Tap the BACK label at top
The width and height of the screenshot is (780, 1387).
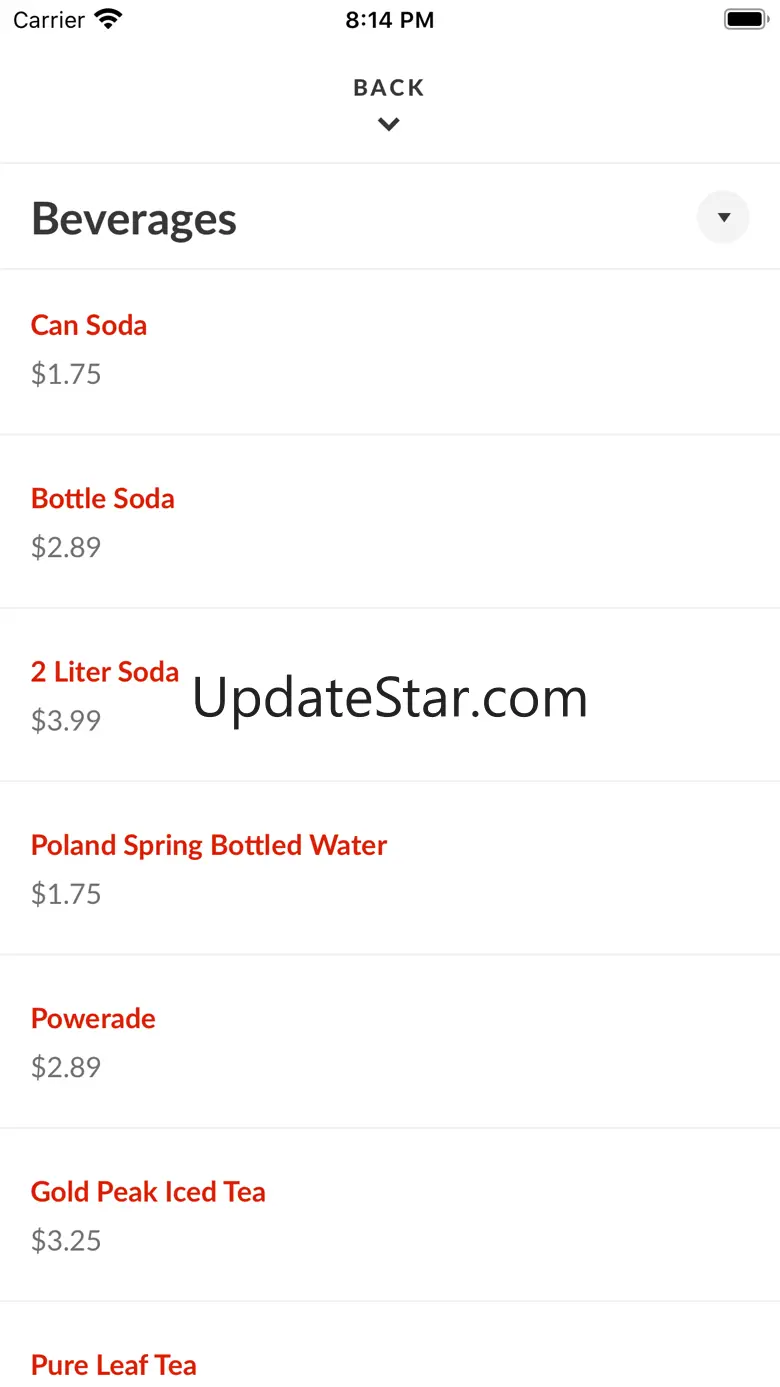pyautogui.click(x=389, y=88)
